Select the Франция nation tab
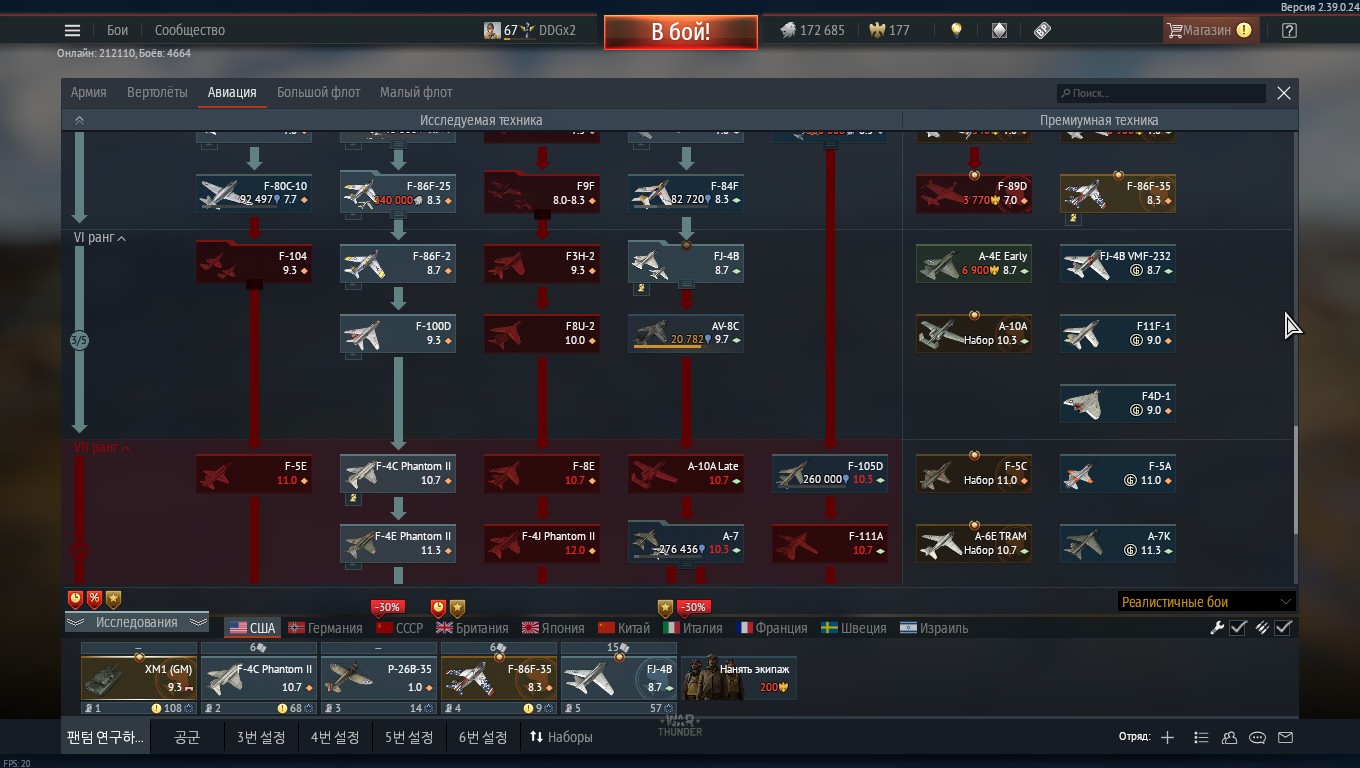1360x768 pixels. point(772,628)
